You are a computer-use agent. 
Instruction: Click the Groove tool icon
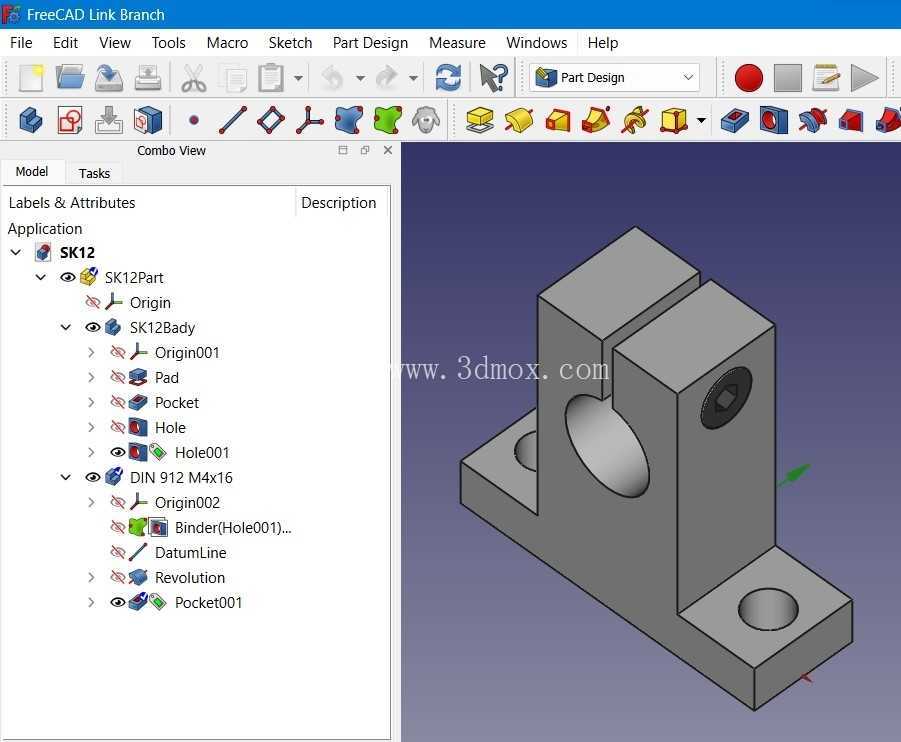[813, 120]
